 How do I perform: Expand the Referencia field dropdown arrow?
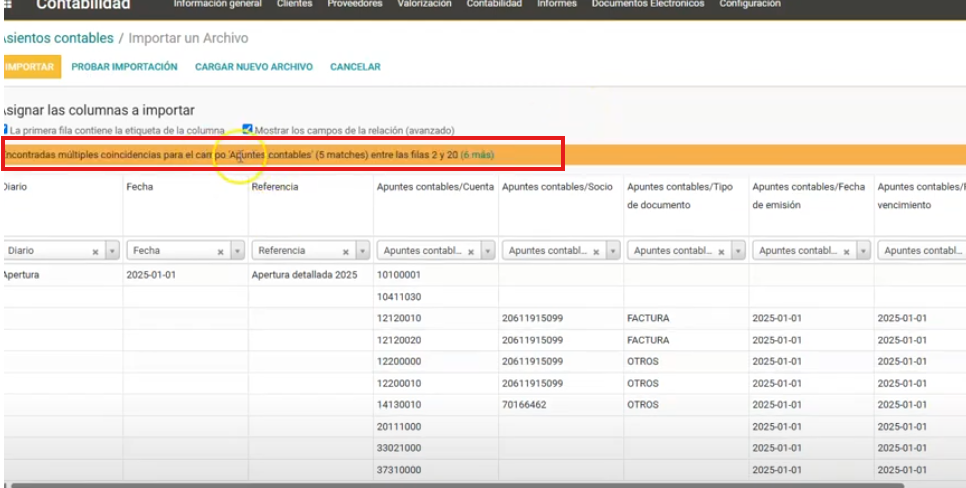tap(362, 252)
